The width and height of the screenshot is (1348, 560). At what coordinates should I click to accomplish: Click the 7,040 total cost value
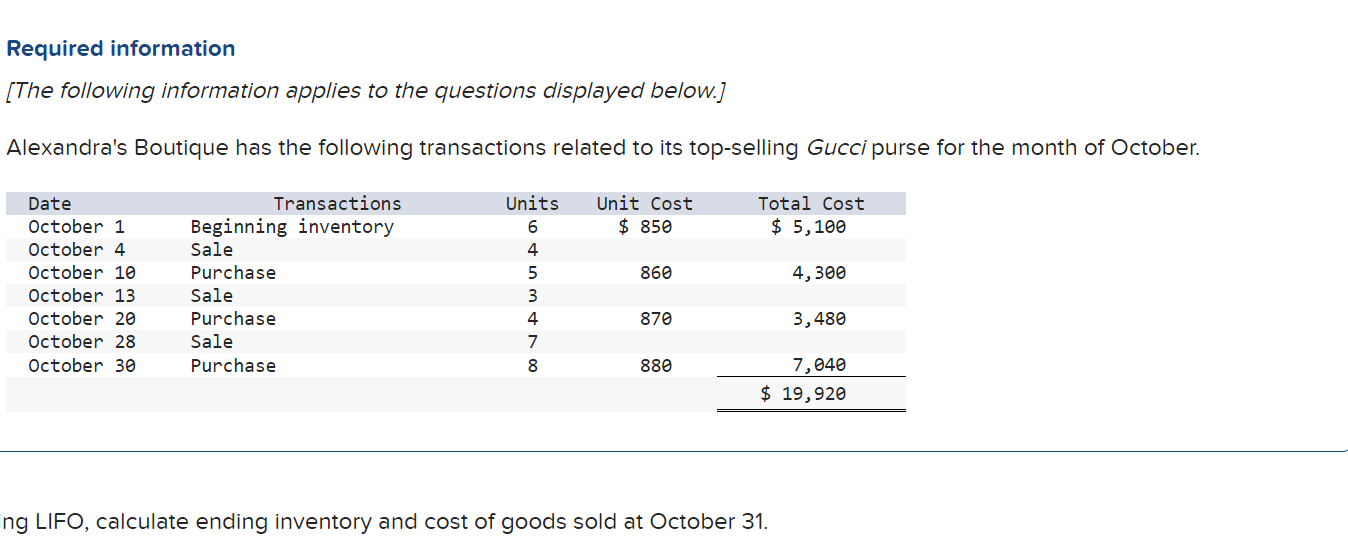coord(819,366)
